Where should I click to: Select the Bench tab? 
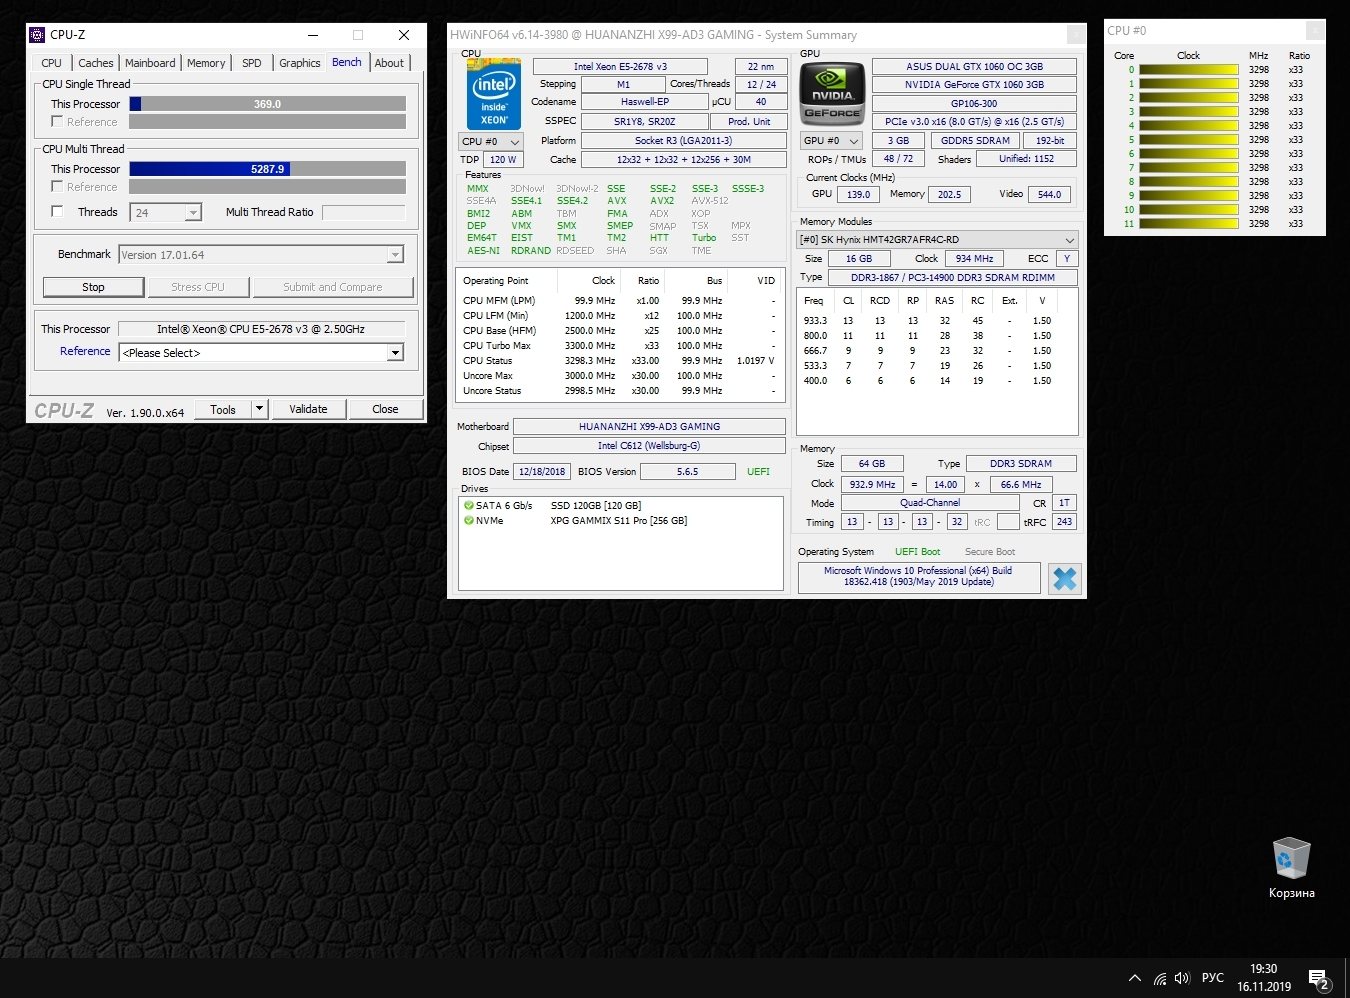pos(347,62)
